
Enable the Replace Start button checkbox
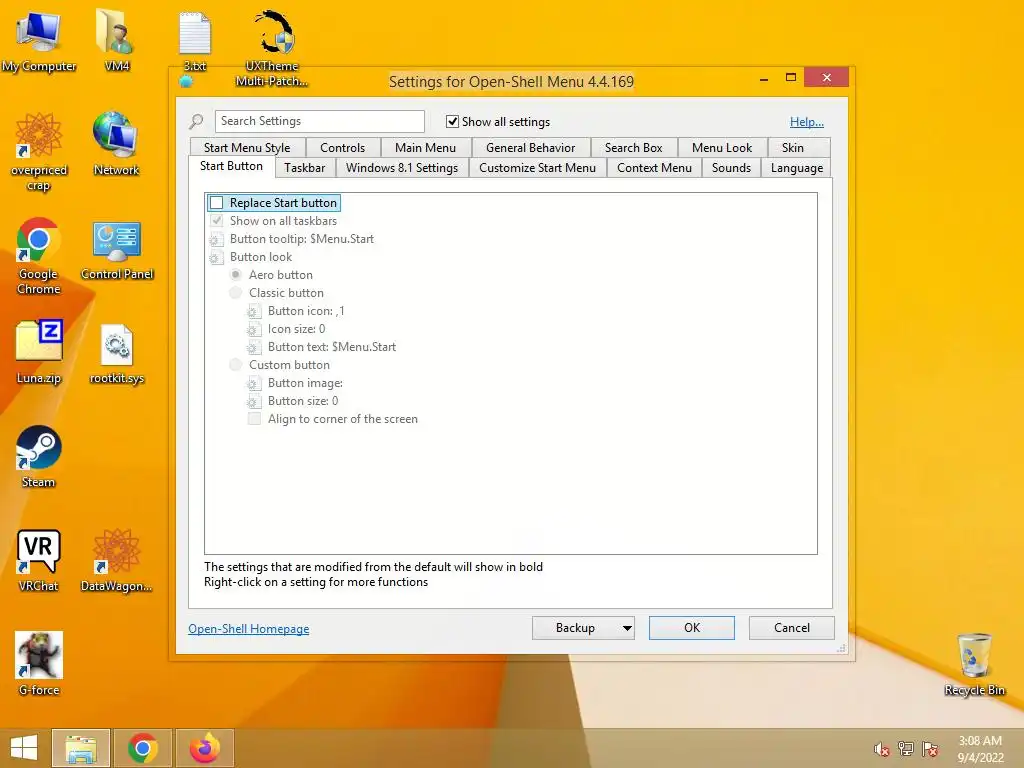[x=217, y=202]
